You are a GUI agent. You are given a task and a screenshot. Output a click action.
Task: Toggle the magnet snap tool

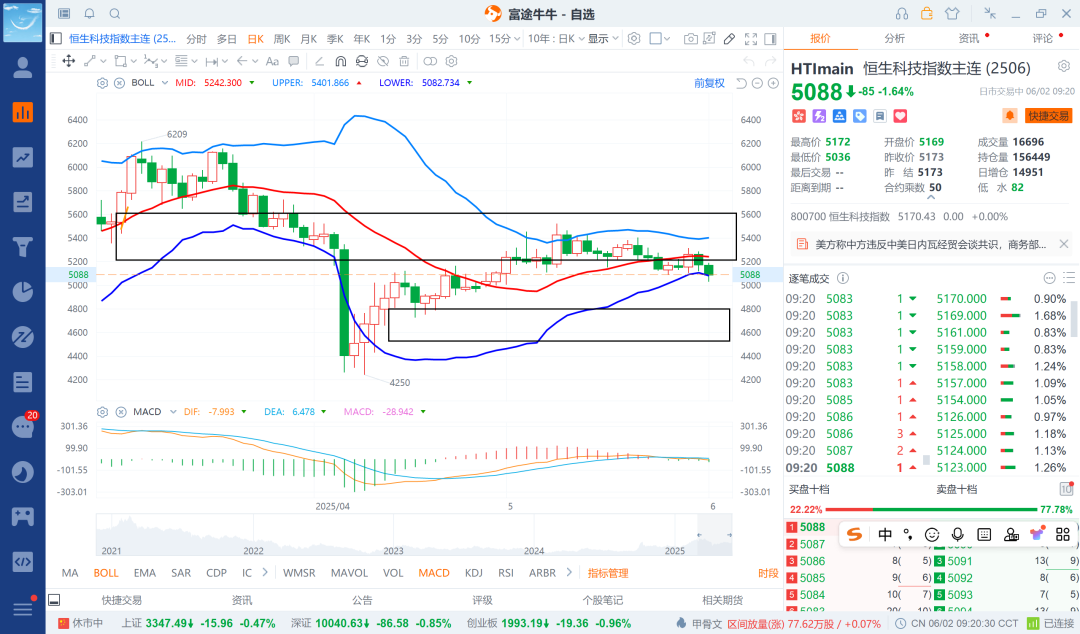[340, 61]
